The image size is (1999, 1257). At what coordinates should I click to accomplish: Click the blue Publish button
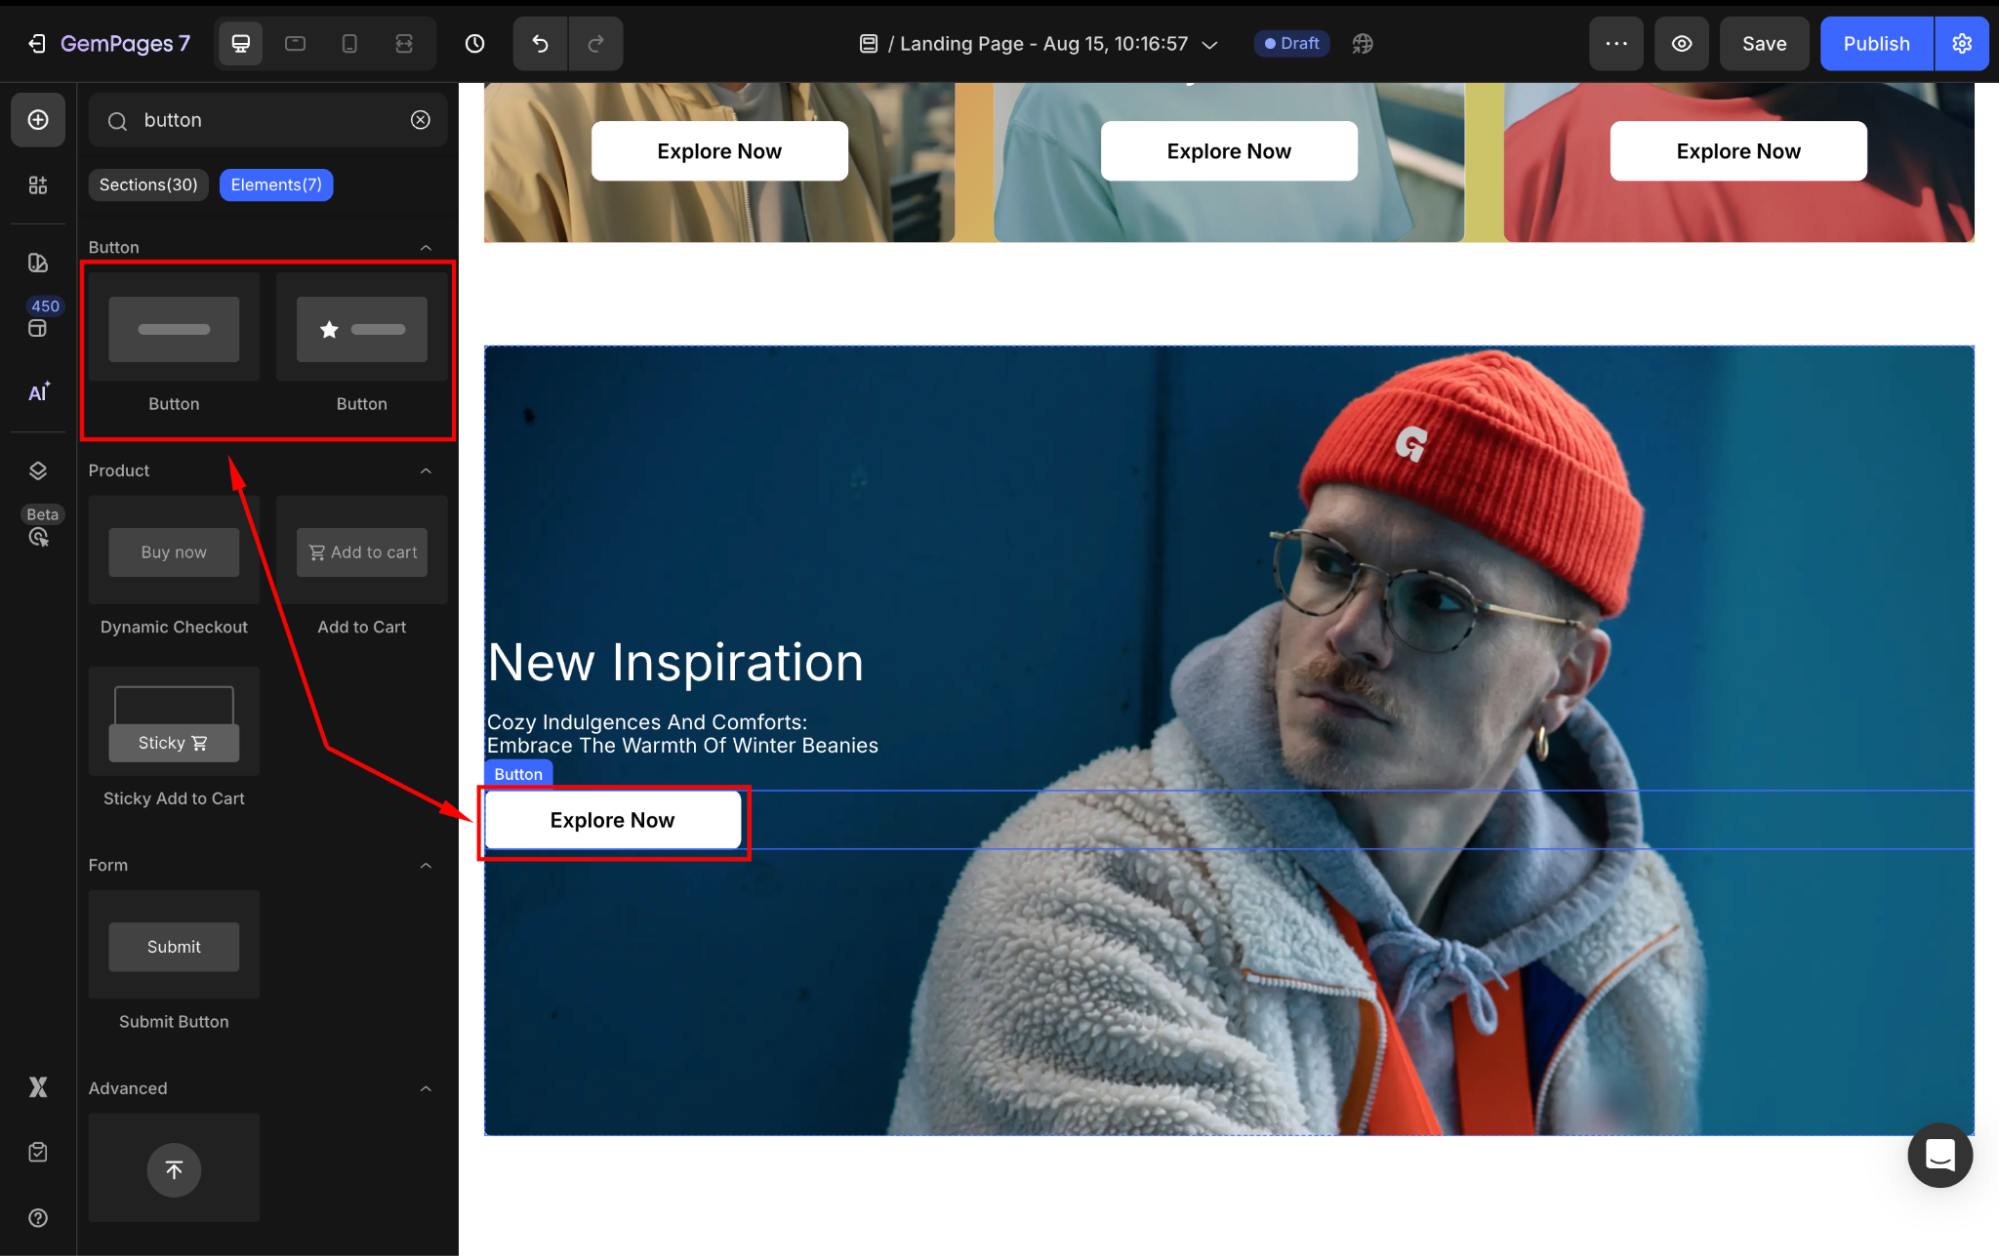[x=1875, y=43]
